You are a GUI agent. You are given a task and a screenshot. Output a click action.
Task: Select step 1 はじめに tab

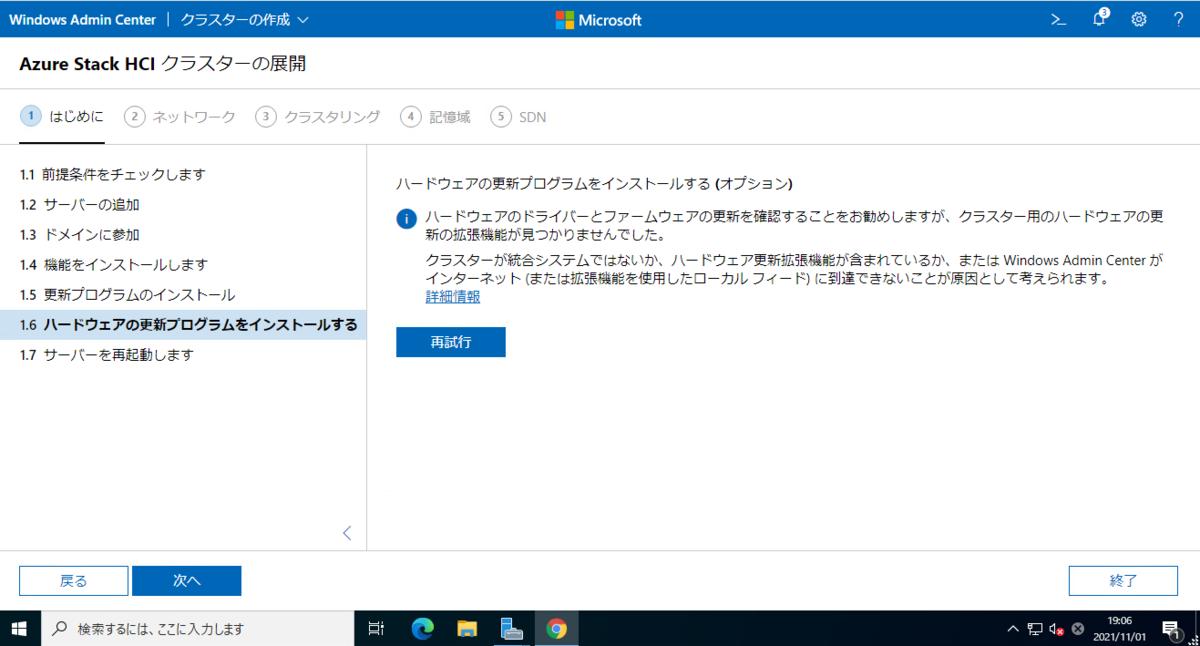pyautogui.click(x=62, y=117)
